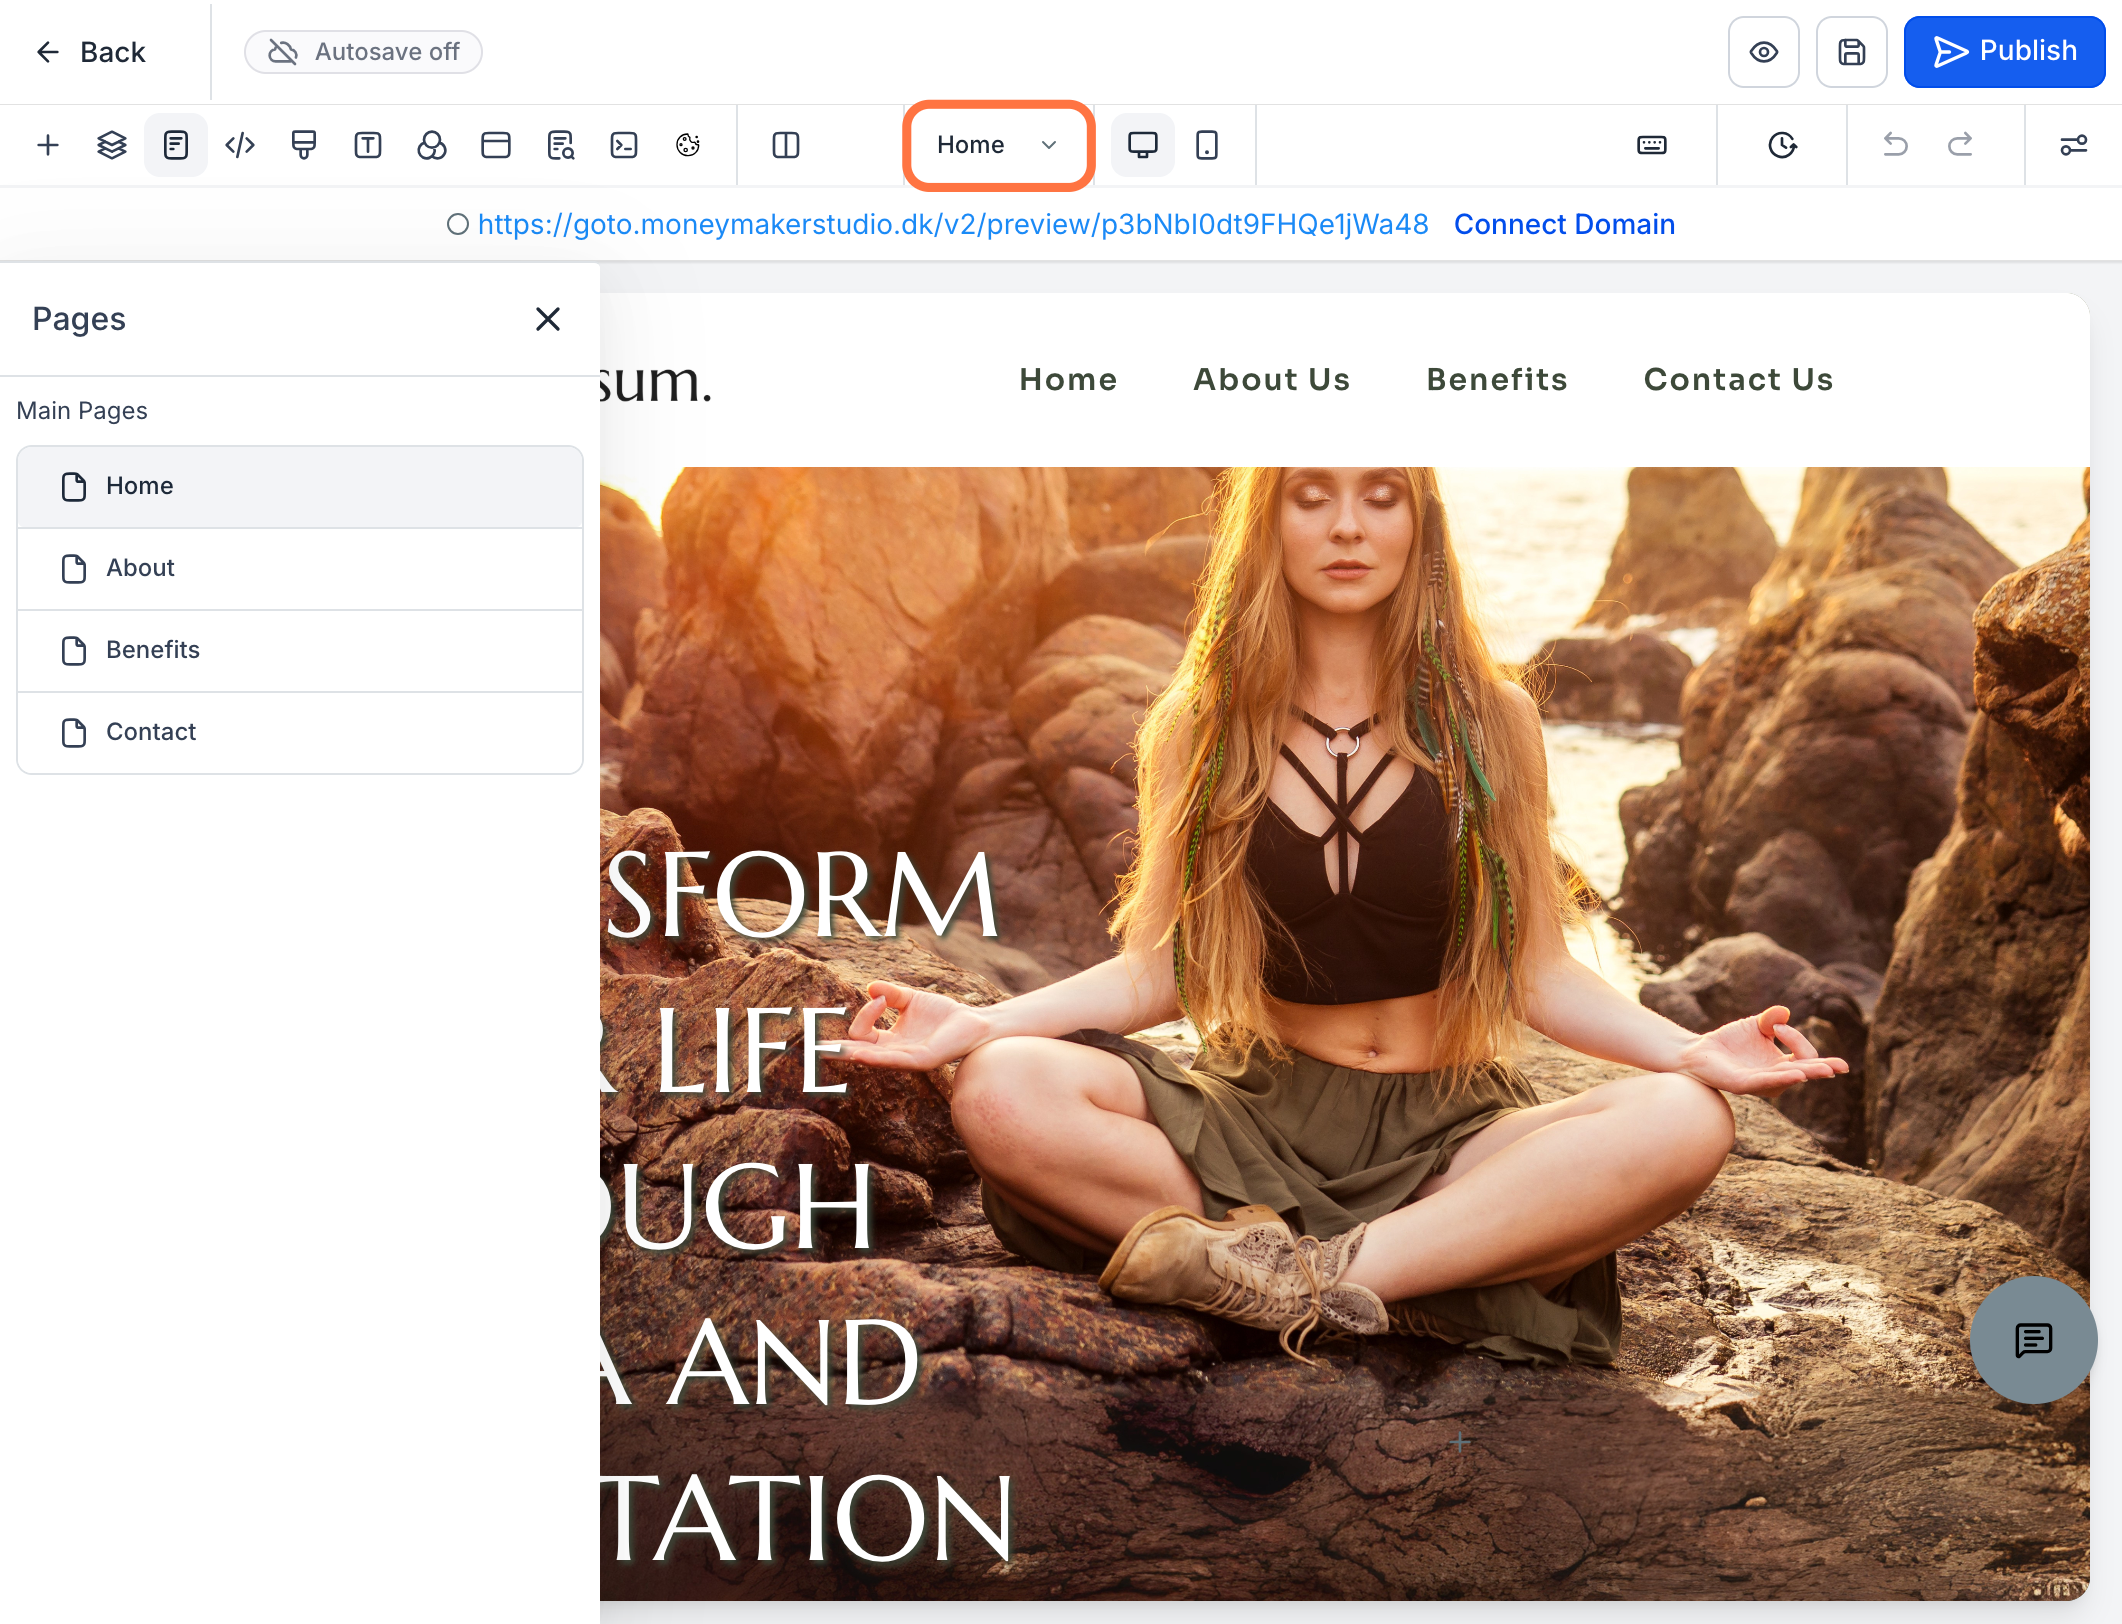Screen dimensions: 2122x1624
Task: Open the overlapping circles colors icon
Action: click(x=432, y=145)
